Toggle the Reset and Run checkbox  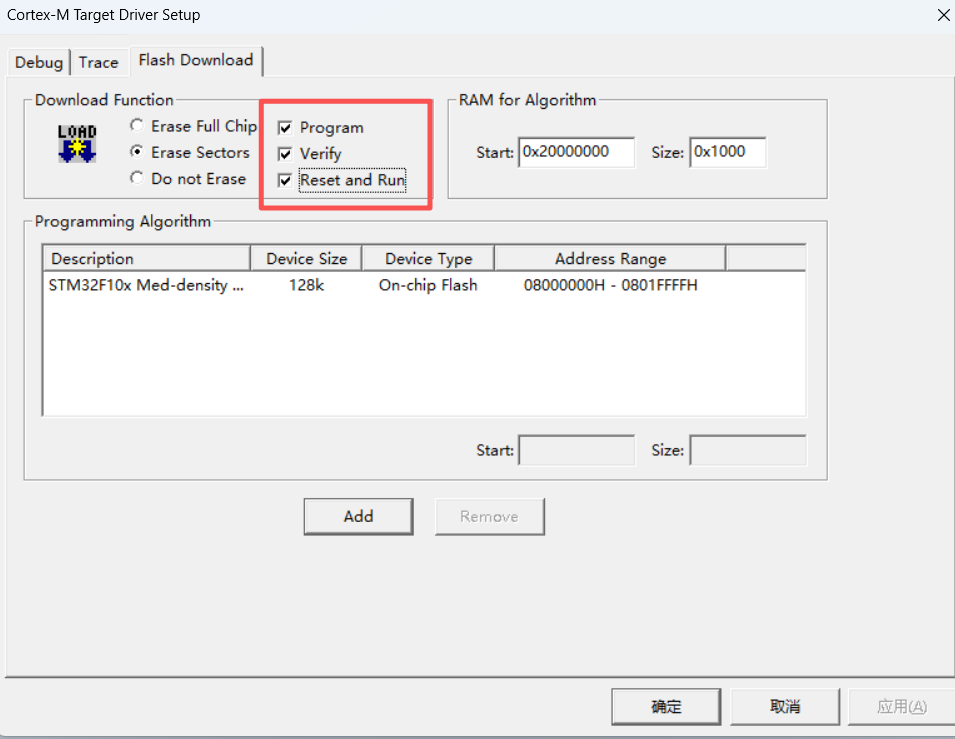pyautogui.click(x=342, y=180)
